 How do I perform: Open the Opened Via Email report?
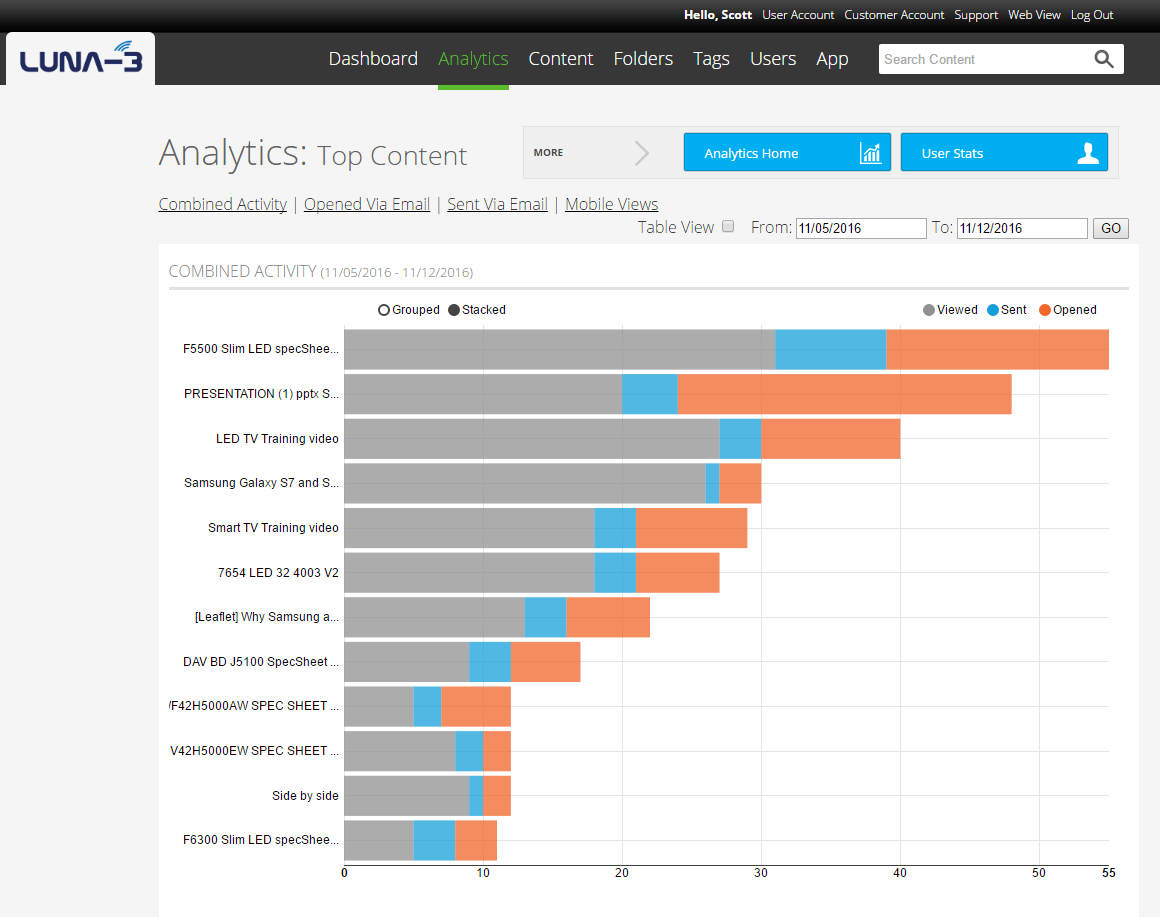pyautogui.click(x=367, y=204)
